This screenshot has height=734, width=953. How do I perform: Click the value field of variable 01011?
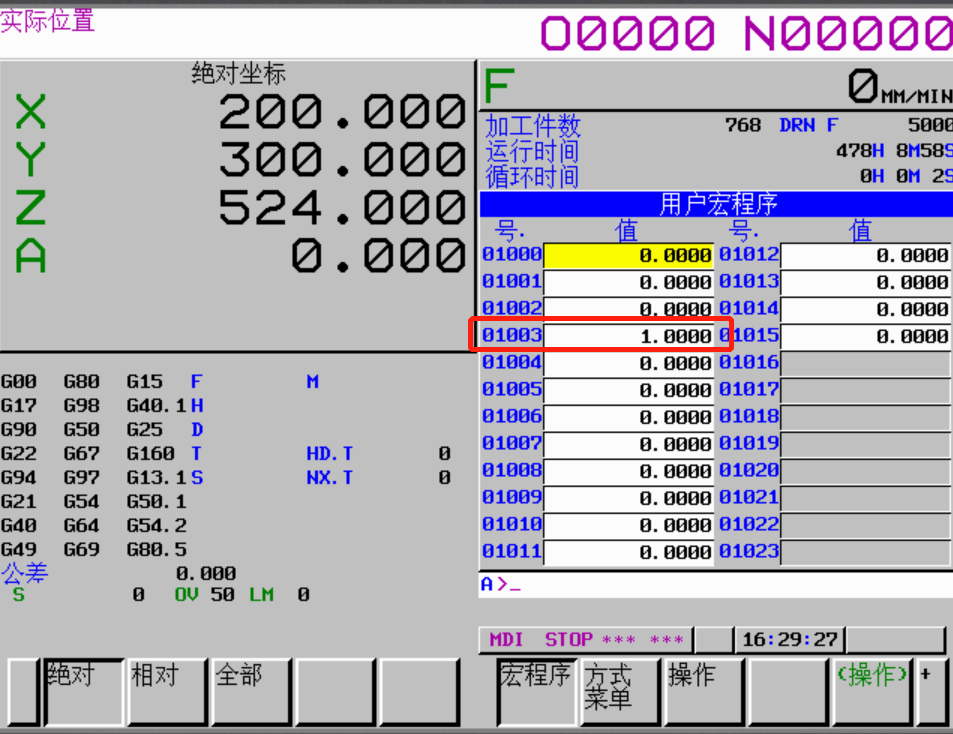pos(628,551)
